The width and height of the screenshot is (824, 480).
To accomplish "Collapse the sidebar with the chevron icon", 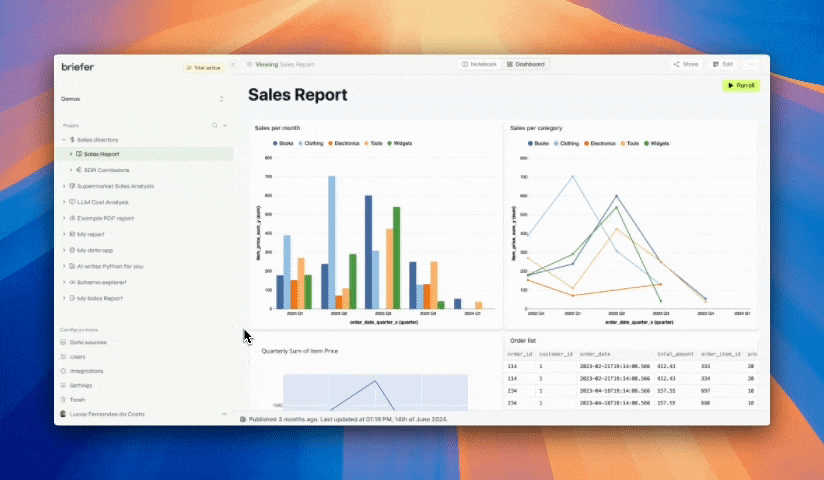I will 233,65.
